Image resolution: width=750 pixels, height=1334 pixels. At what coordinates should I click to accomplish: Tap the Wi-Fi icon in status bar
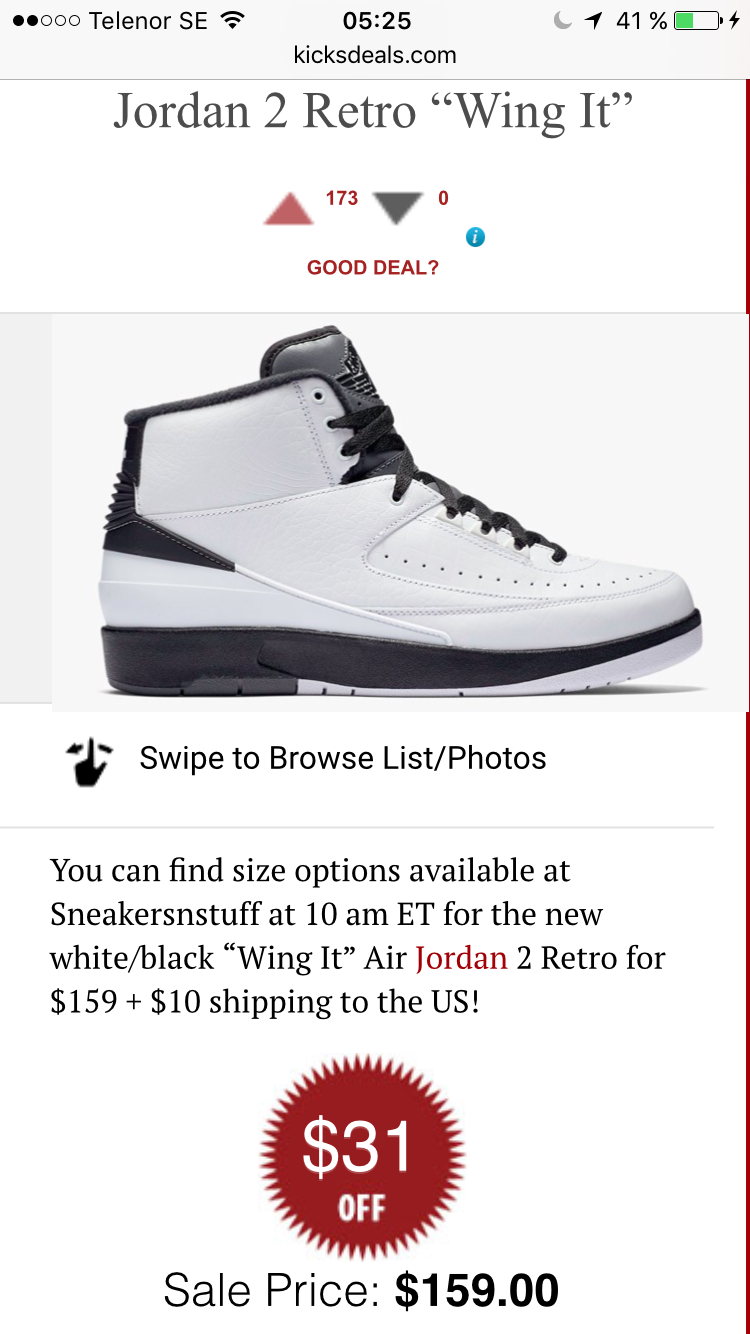tap(233, 20)
